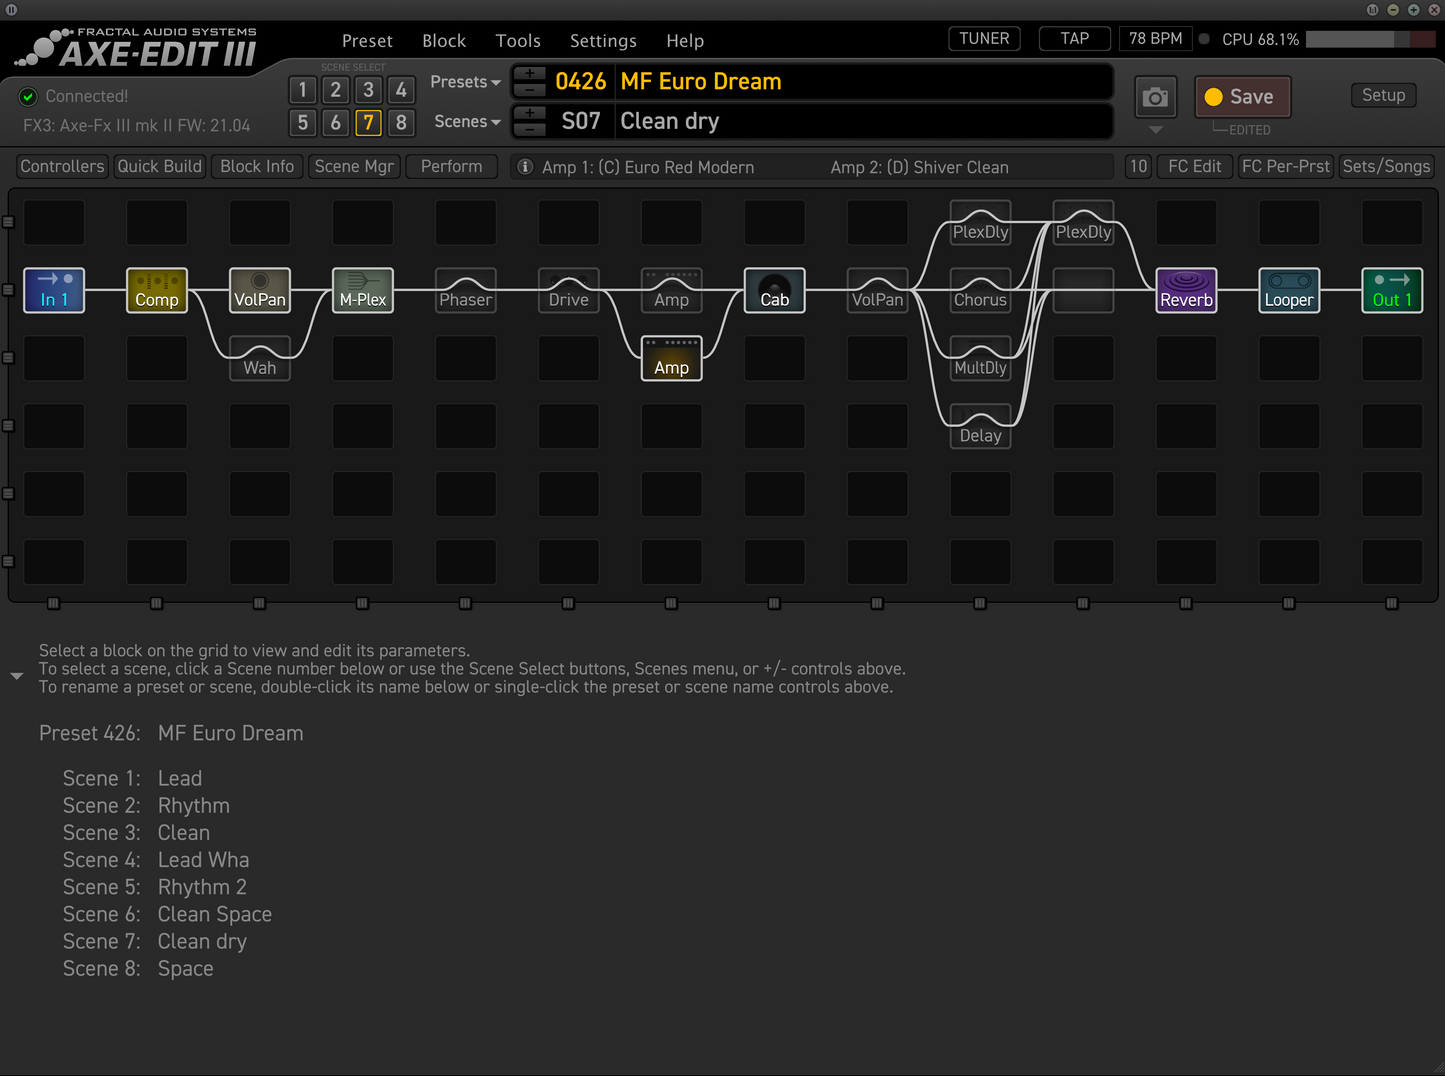
Task: Click the Save button to store the preset
Action: coord(1242,96)
